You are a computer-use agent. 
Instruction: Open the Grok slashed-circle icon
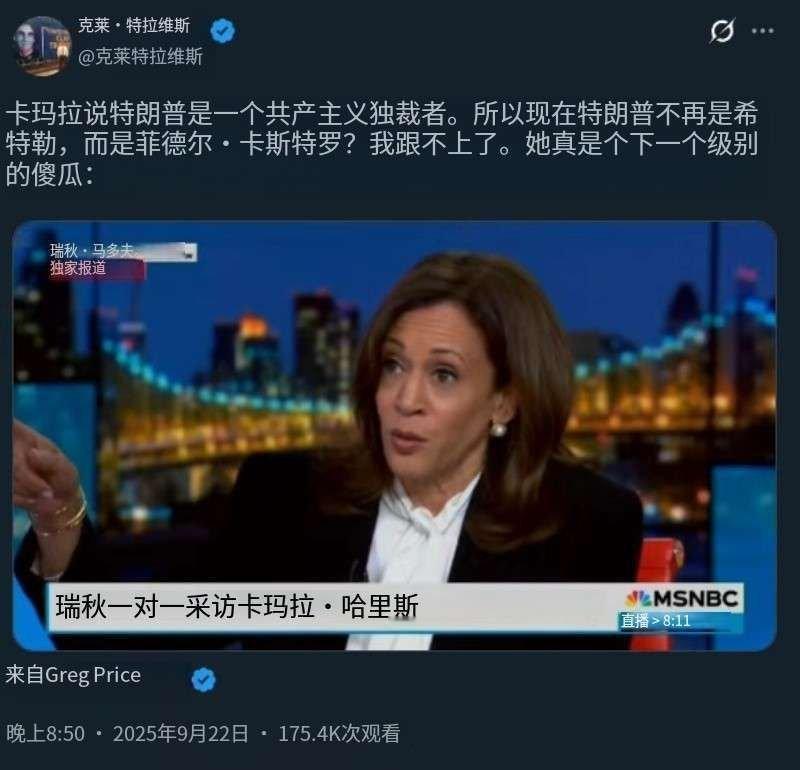click(722, 31)
